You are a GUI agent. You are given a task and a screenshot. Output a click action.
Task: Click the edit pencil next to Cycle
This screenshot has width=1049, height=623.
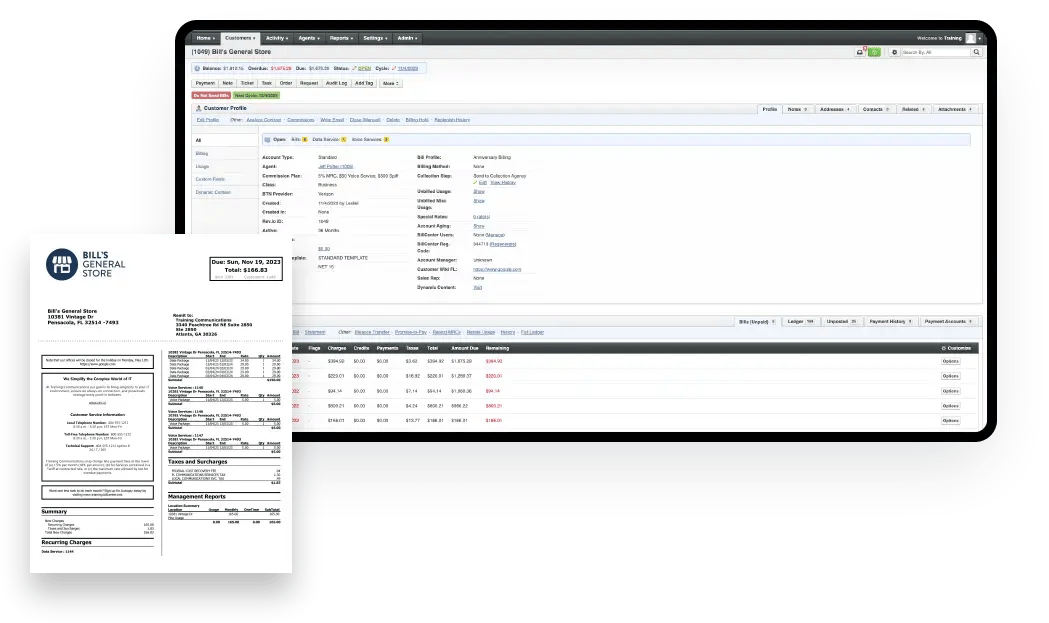coord(393,68)
